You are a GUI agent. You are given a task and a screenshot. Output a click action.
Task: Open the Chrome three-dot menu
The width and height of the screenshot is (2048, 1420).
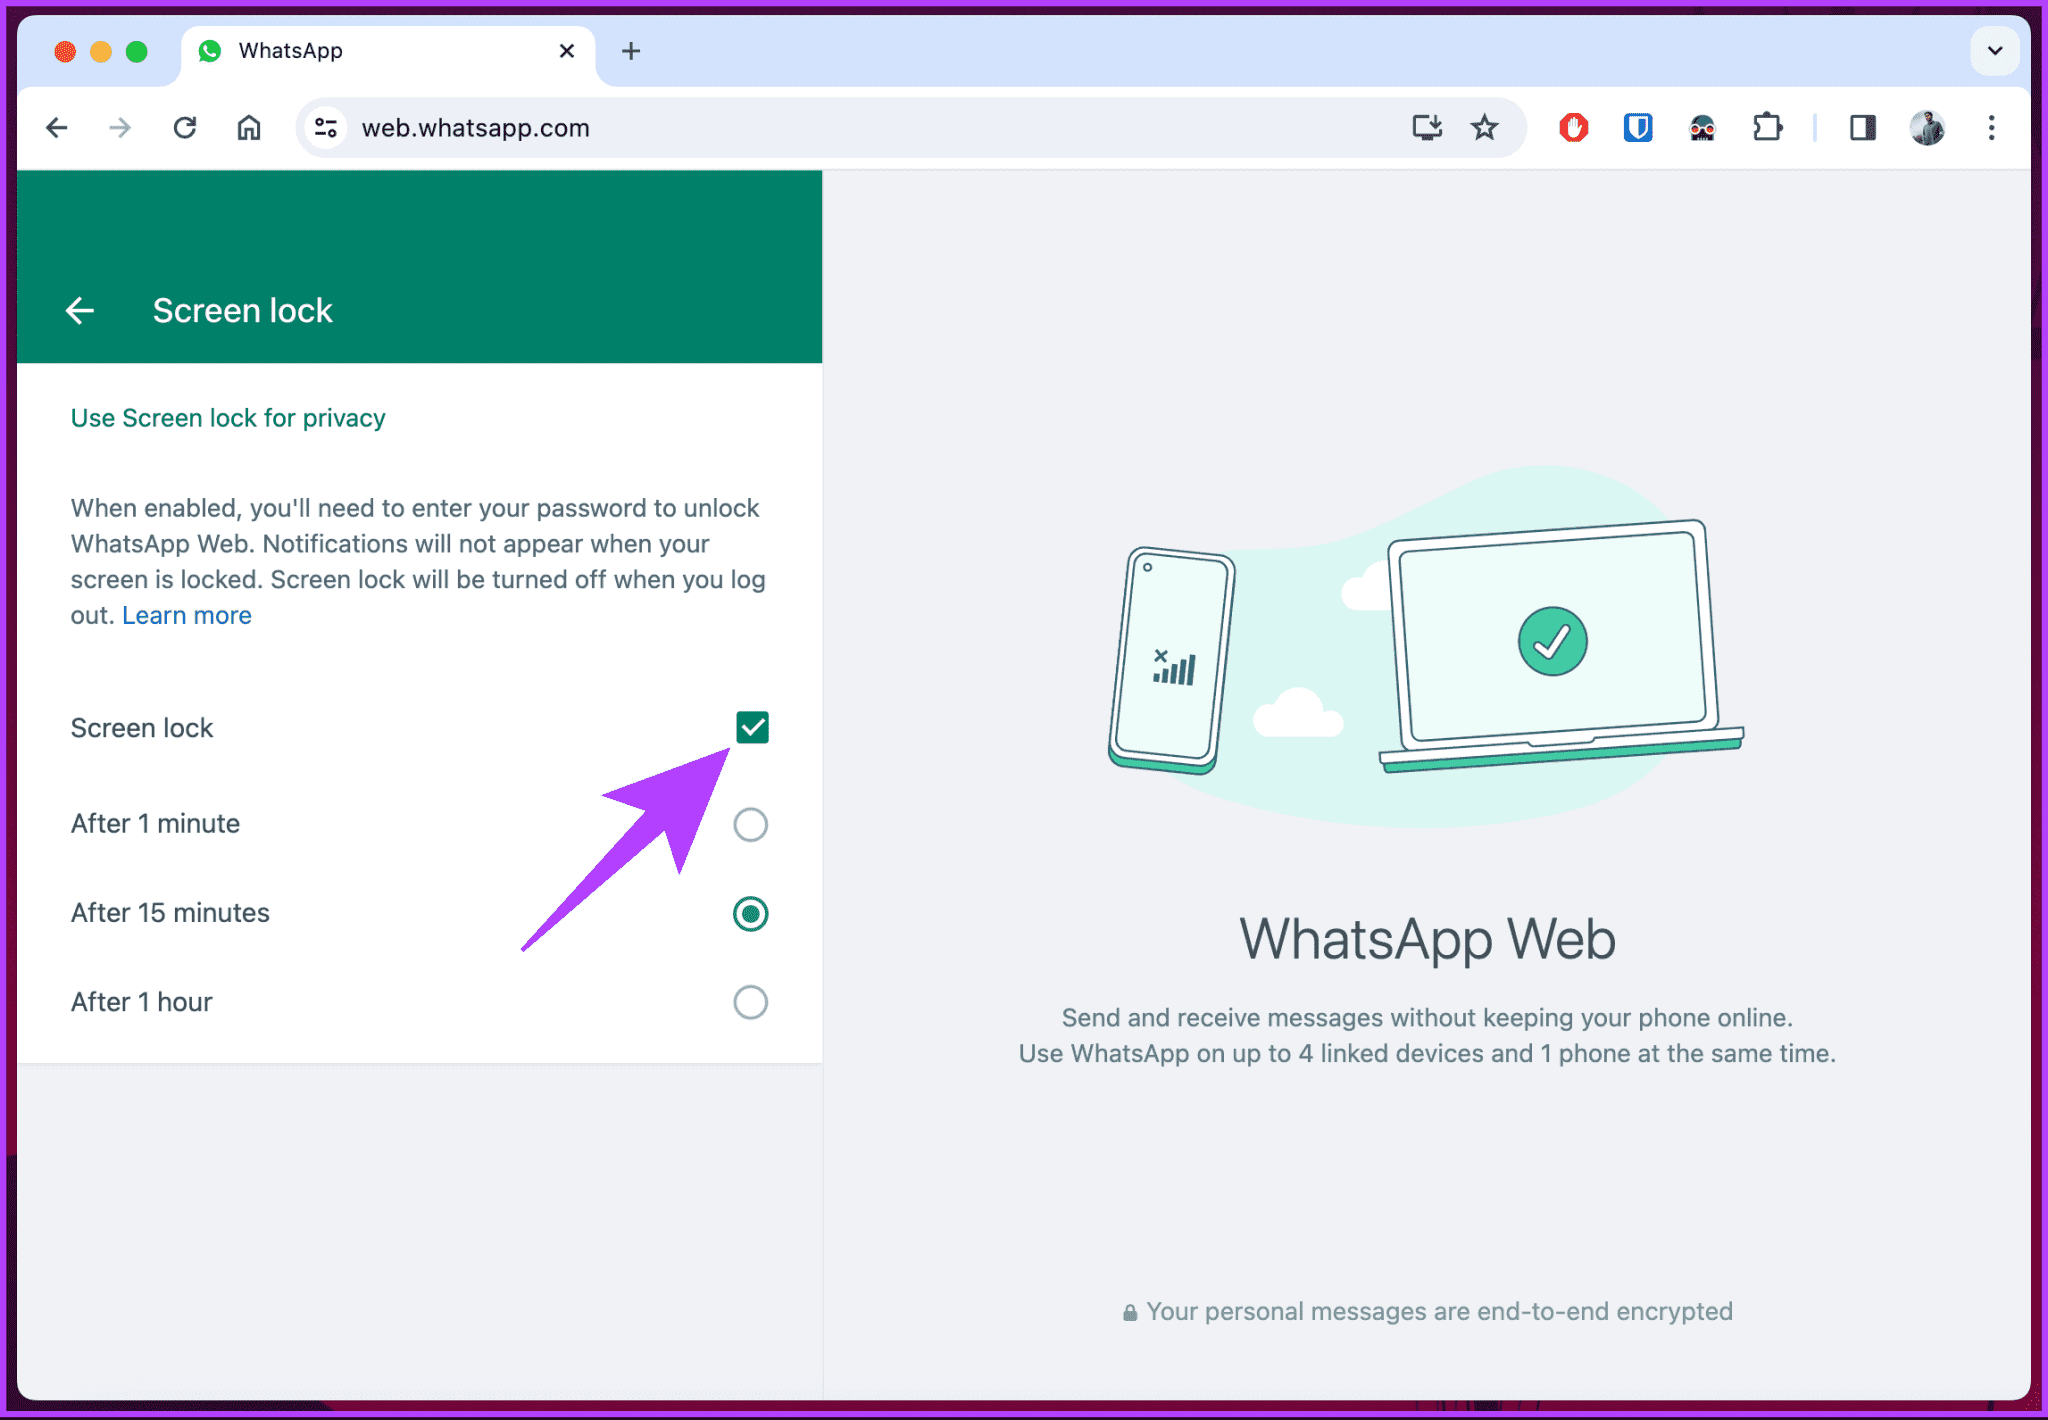coord(1991,128)
